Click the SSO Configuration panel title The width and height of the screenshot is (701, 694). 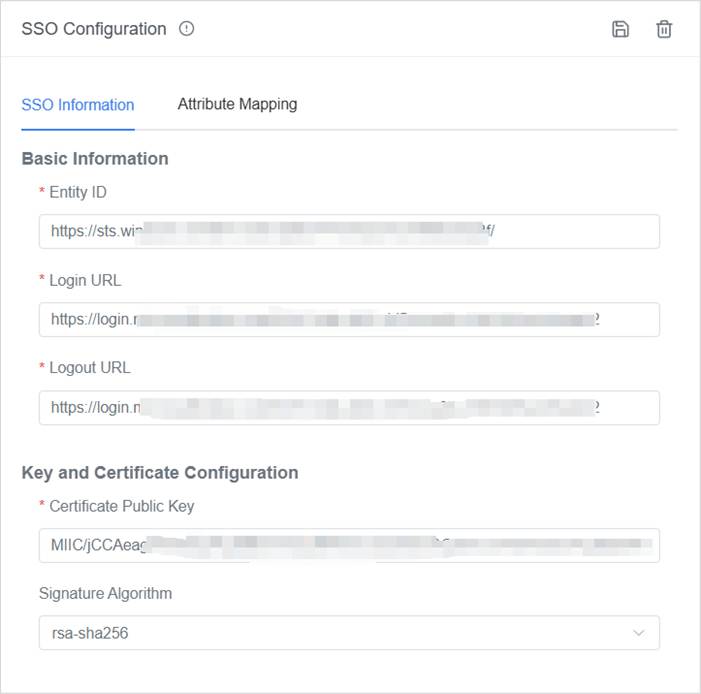click(94, 29)
